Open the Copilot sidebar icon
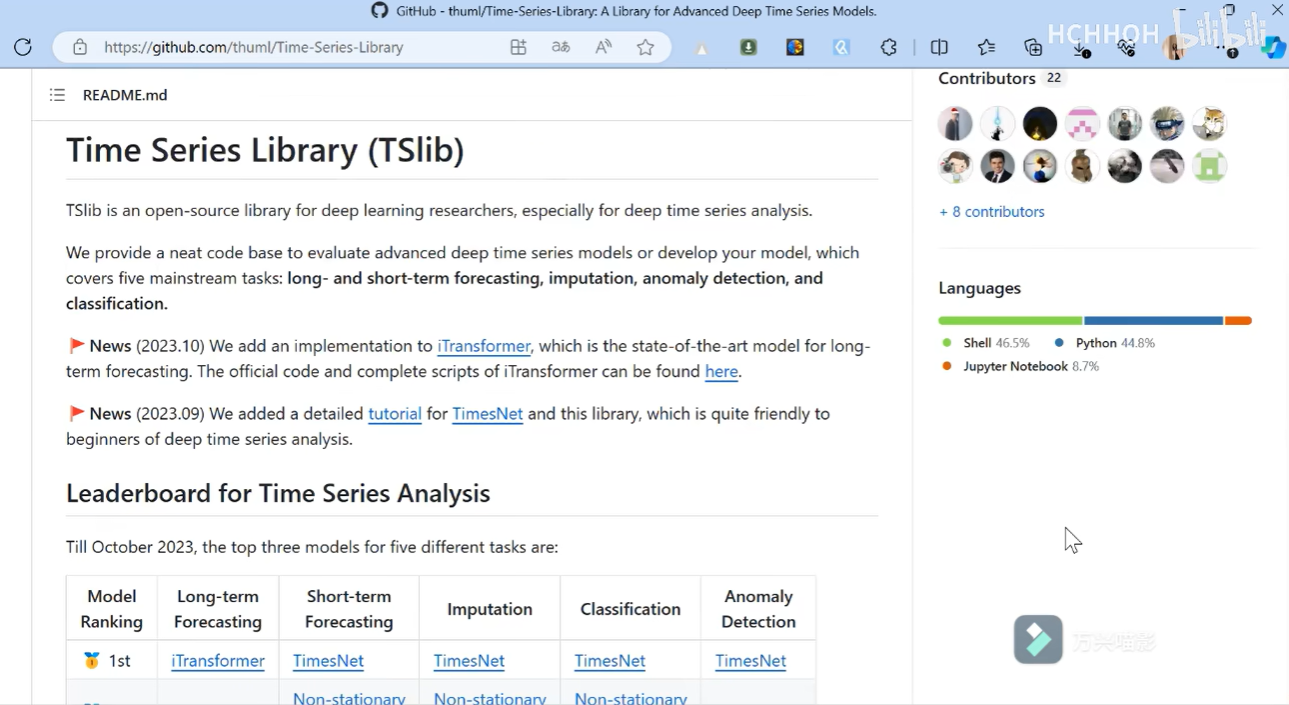Viewport: 1289px width, 705px height. (1272, 47)
